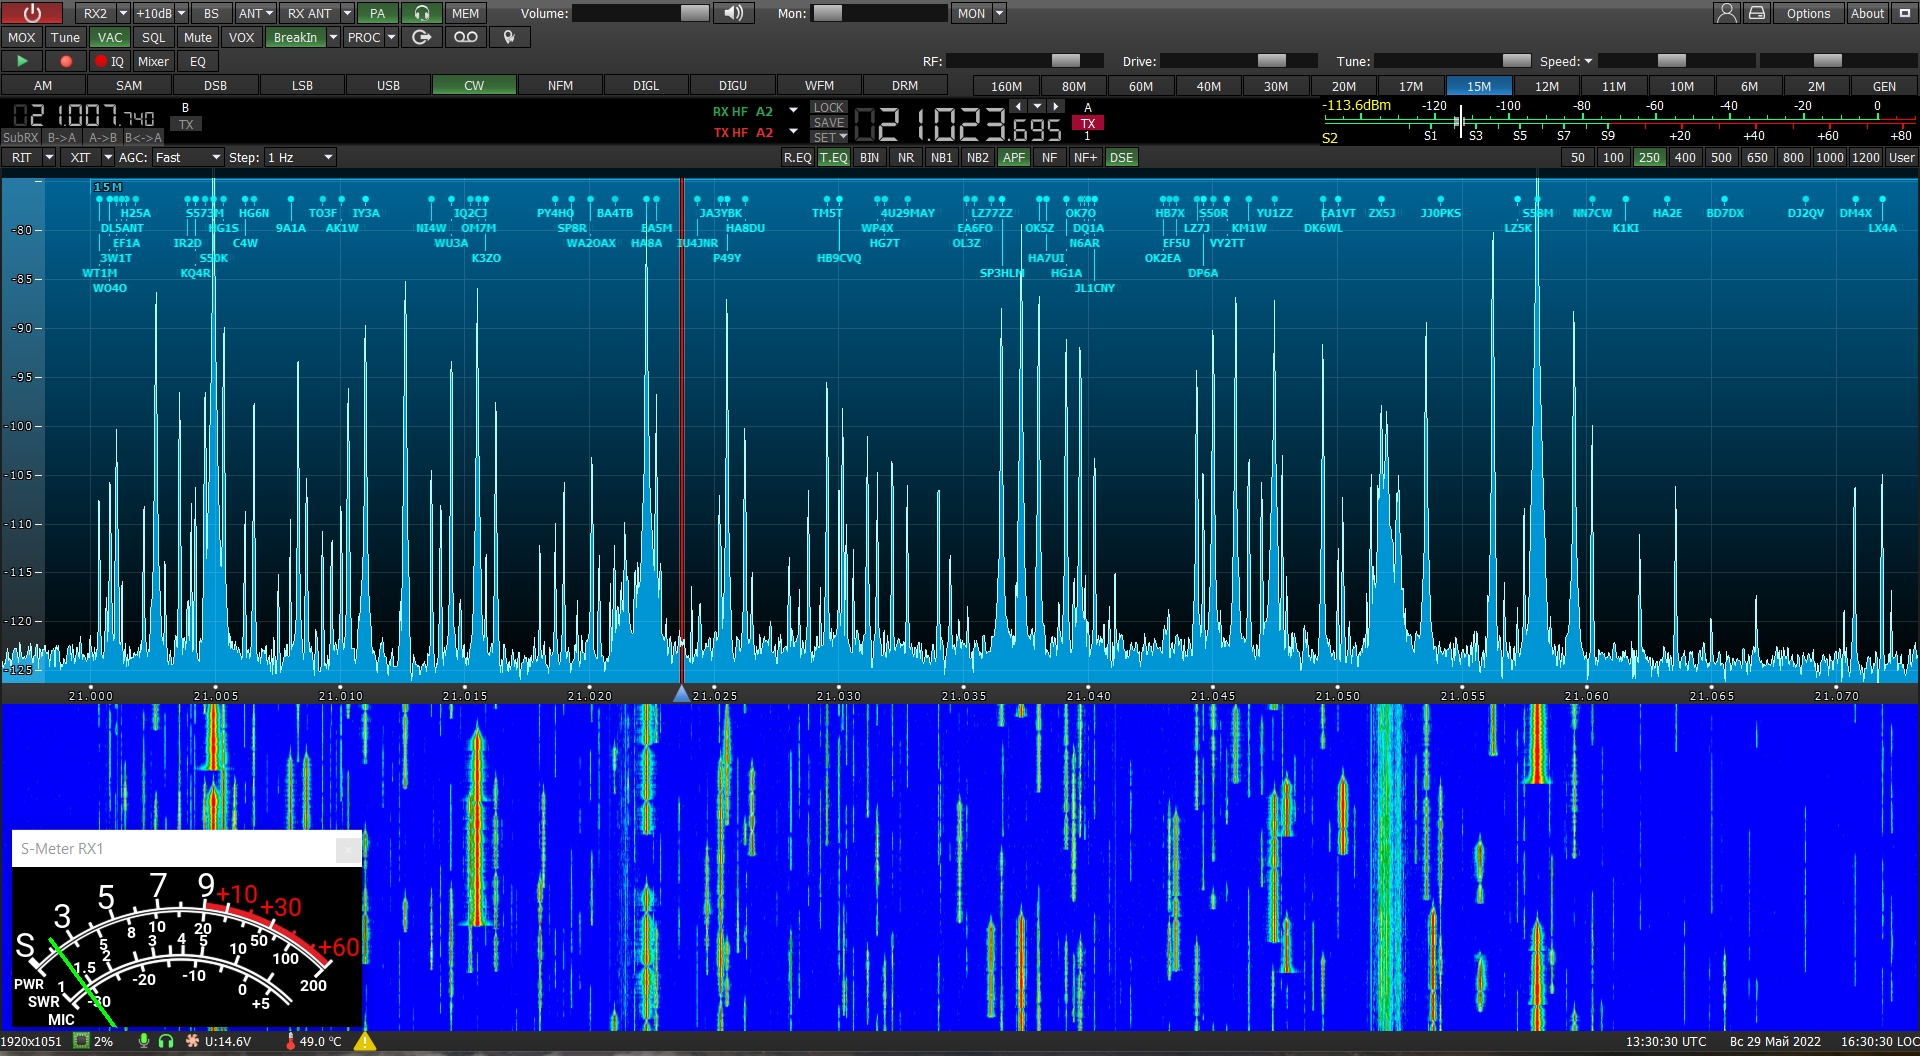Click the circular arrow replay icon
The height and width of the screenshot is (1056, 1920).
point(422,37)
